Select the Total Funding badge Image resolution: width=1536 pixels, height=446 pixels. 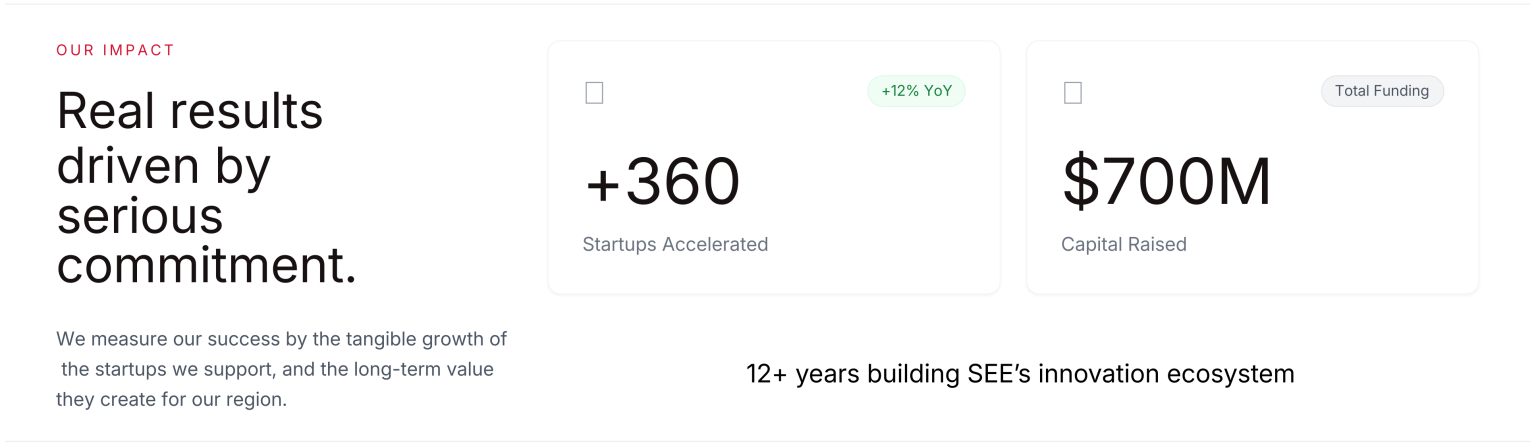[x=1382, y=91]
